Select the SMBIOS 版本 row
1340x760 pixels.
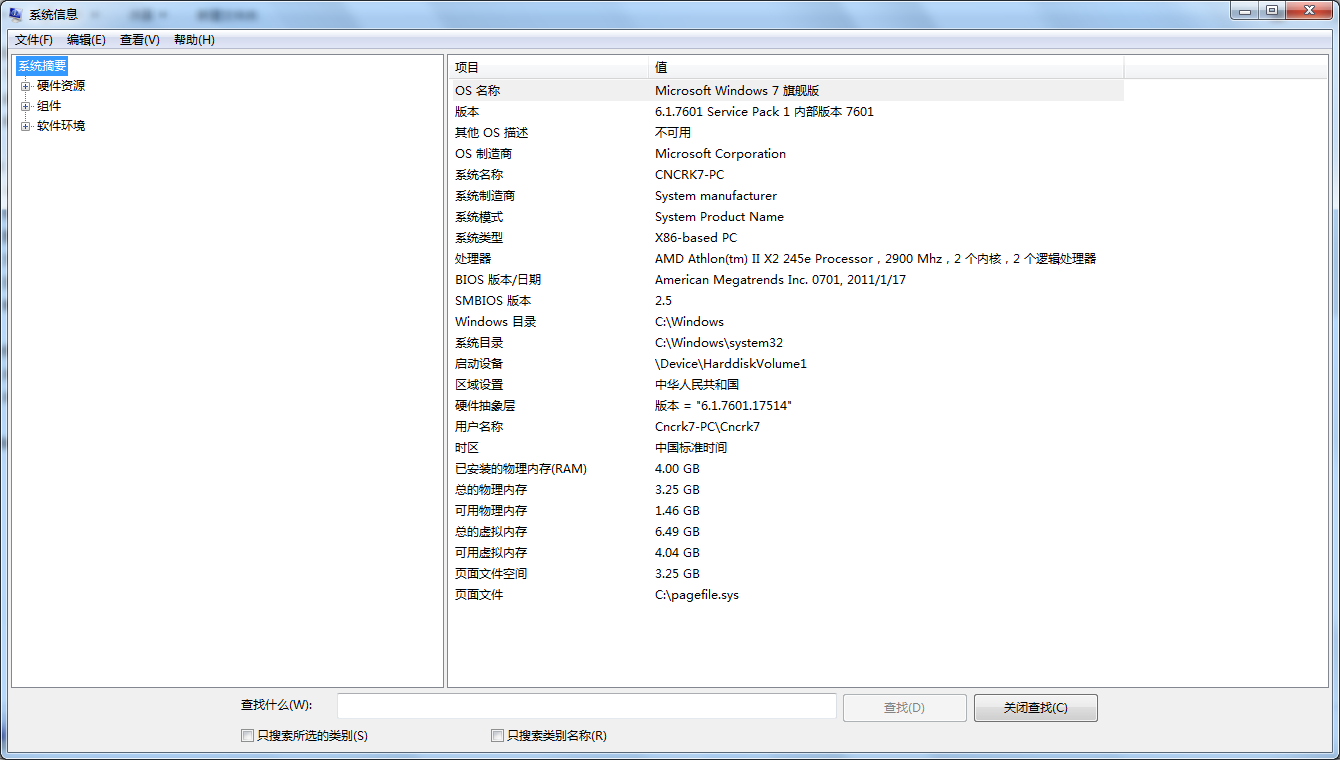coord(786,301)
